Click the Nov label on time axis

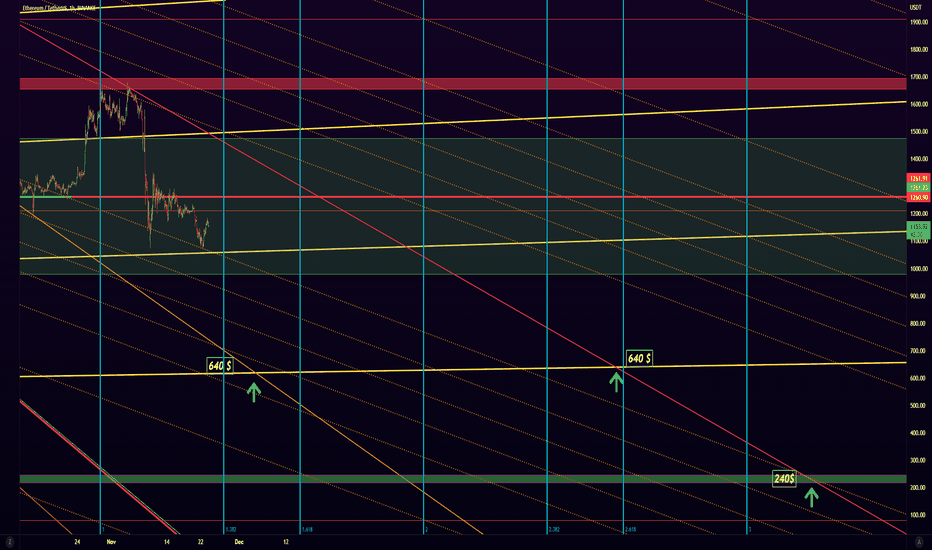point(111,542)
